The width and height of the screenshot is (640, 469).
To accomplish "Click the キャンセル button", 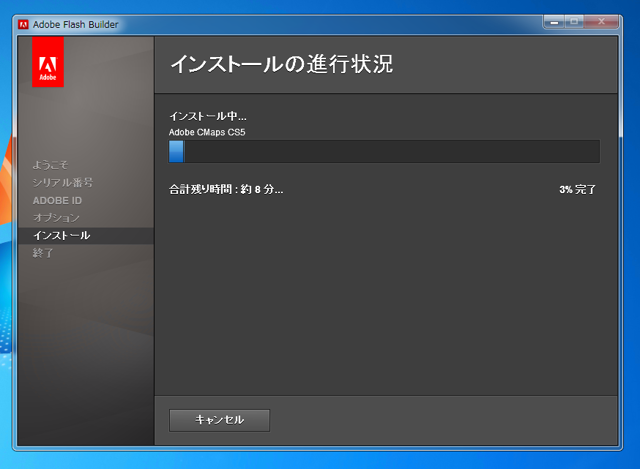I will 219,420.
